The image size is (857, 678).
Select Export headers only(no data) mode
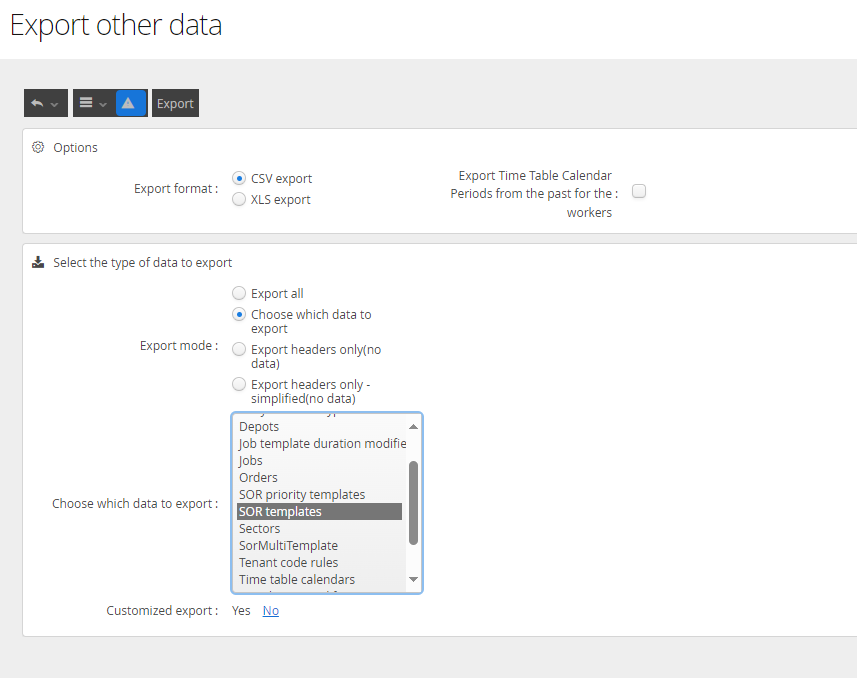(239, 349)
